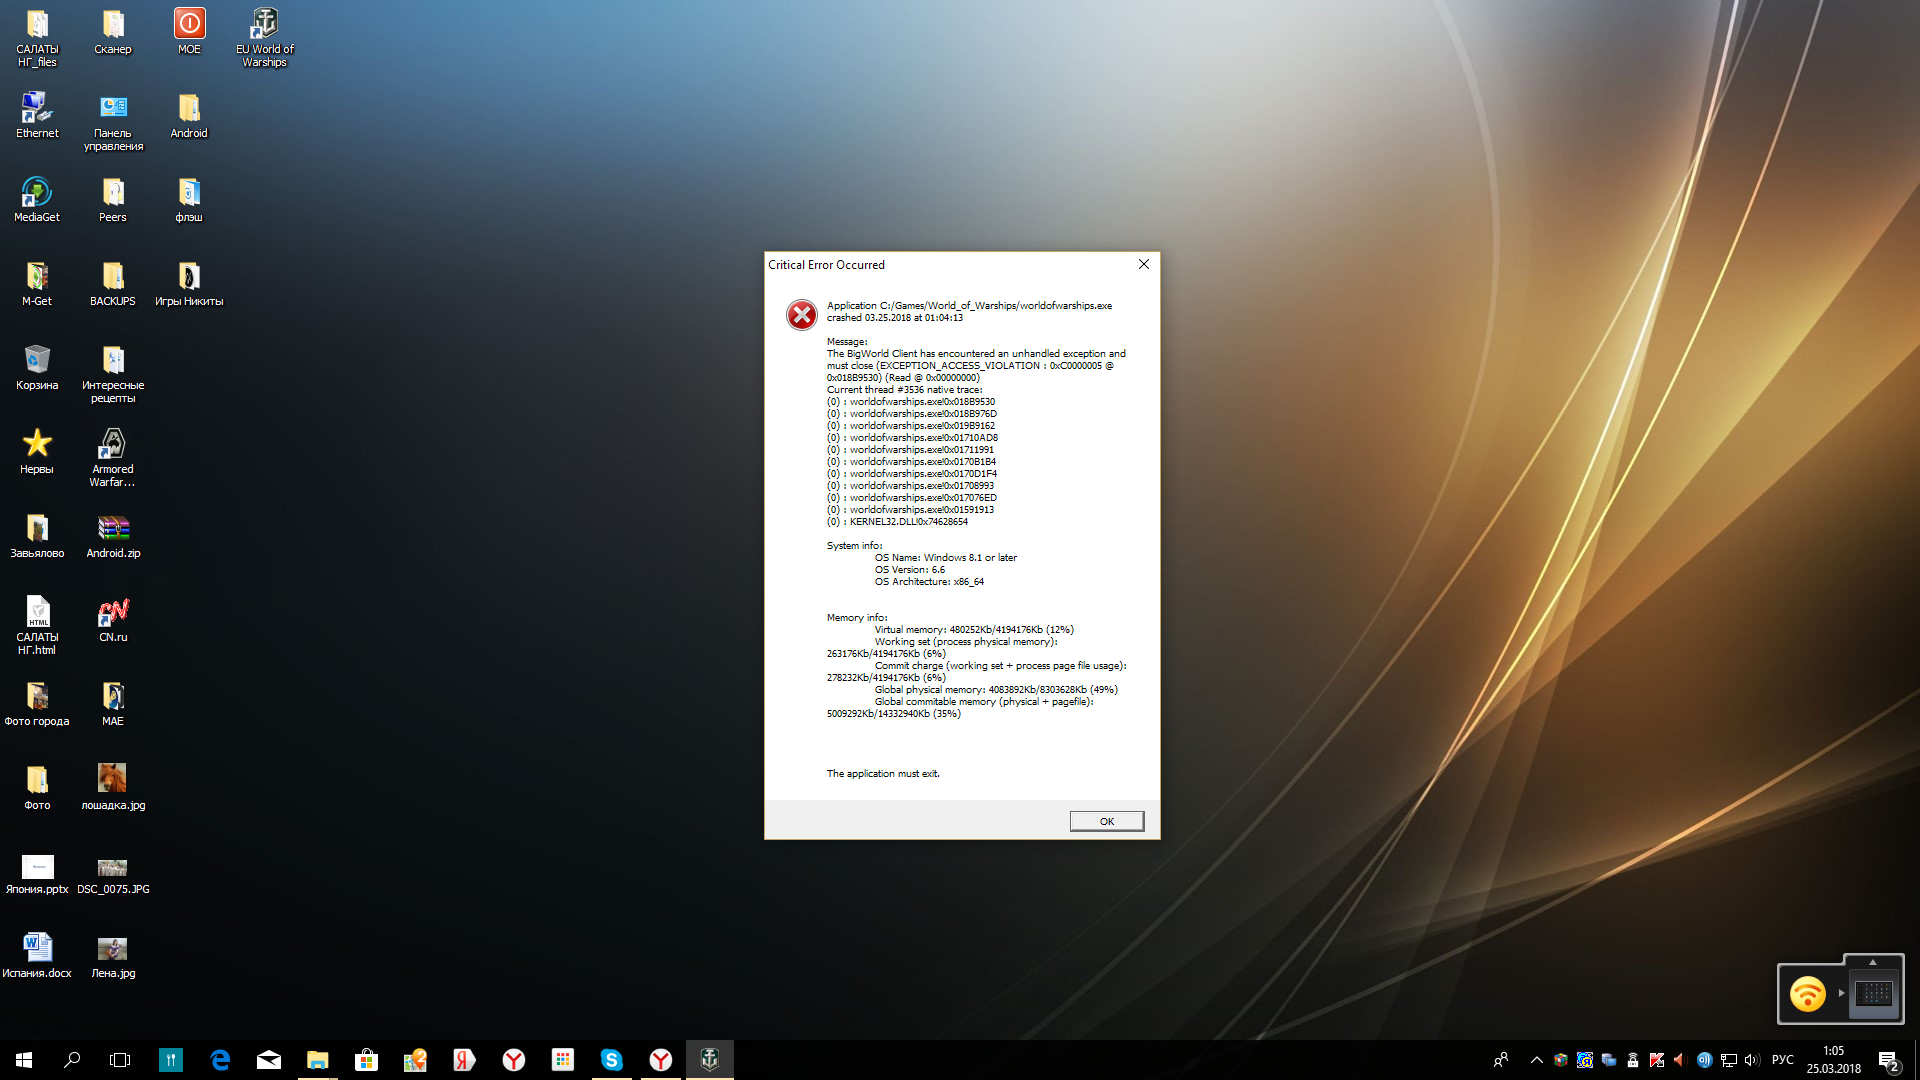Open taskbar search magnifier
Image resolution: width=1920 pixels, height=1080 pixels.
pyautogui.click(x=72, y=1060)
